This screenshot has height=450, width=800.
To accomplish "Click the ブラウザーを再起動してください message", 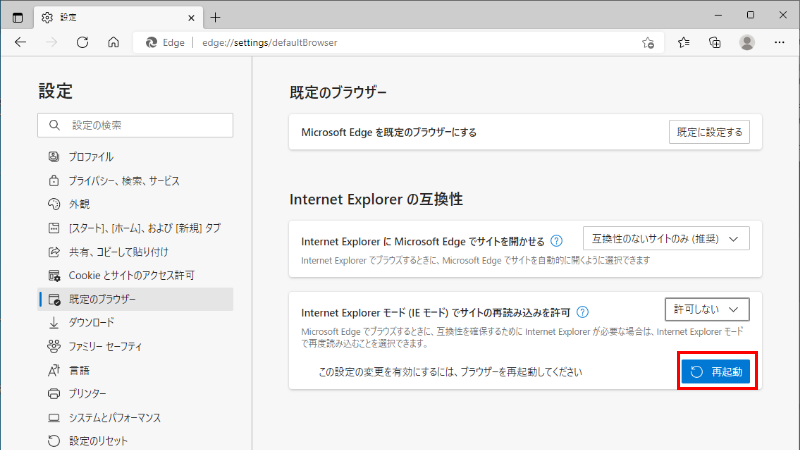I will point(451,372).
